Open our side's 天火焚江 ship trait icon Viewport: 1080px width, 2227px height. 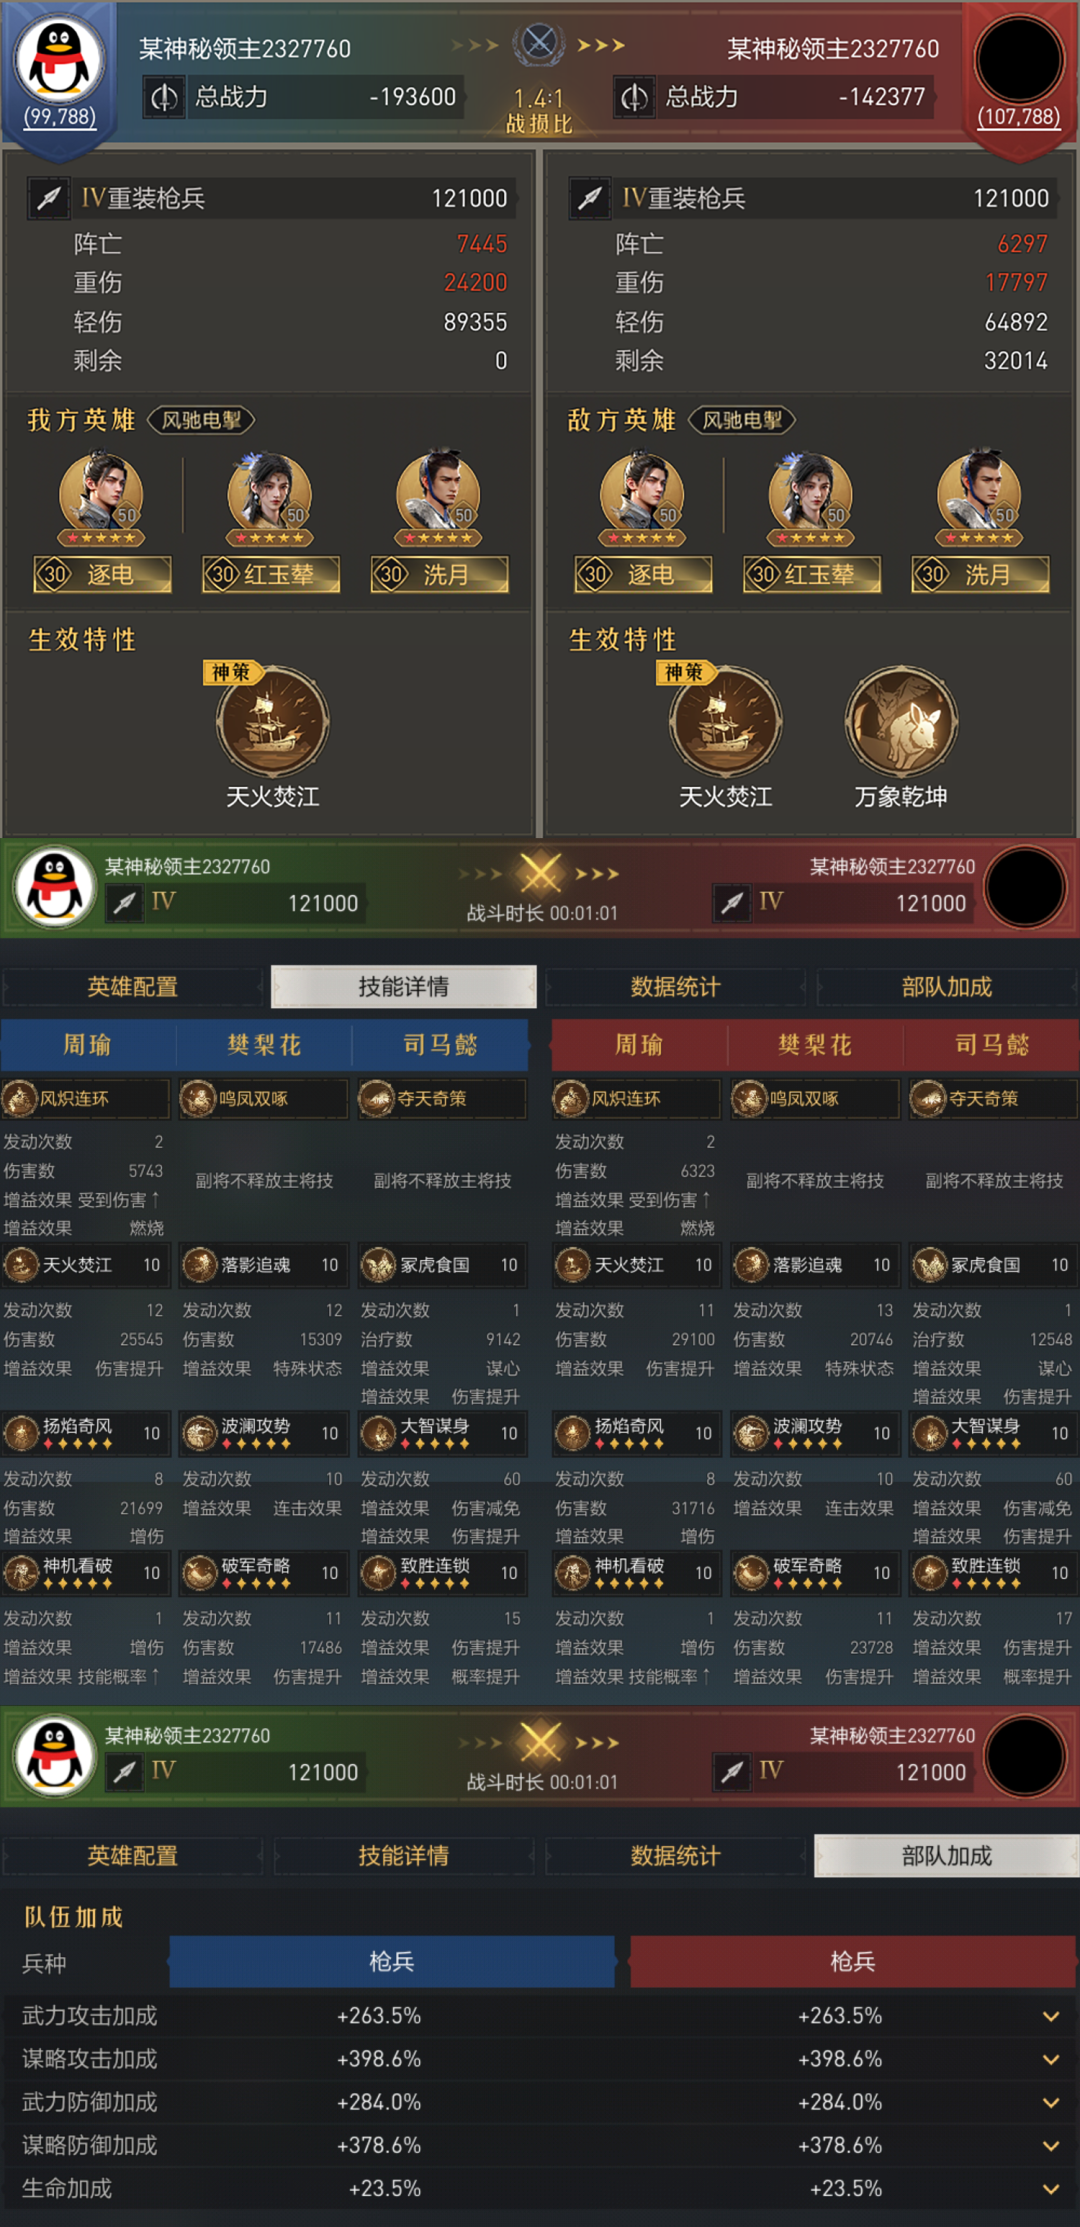coord(272,721)
